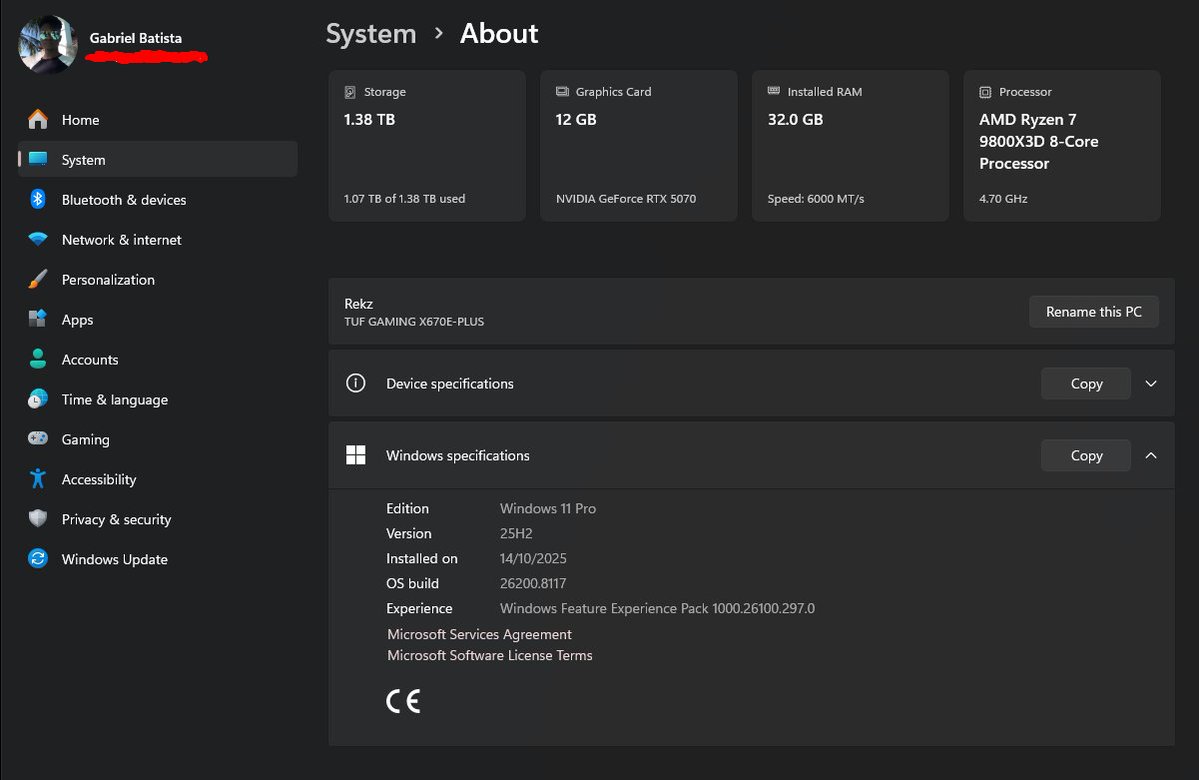
Task: Open Windows Update page
Action: (x=158, y=559)
